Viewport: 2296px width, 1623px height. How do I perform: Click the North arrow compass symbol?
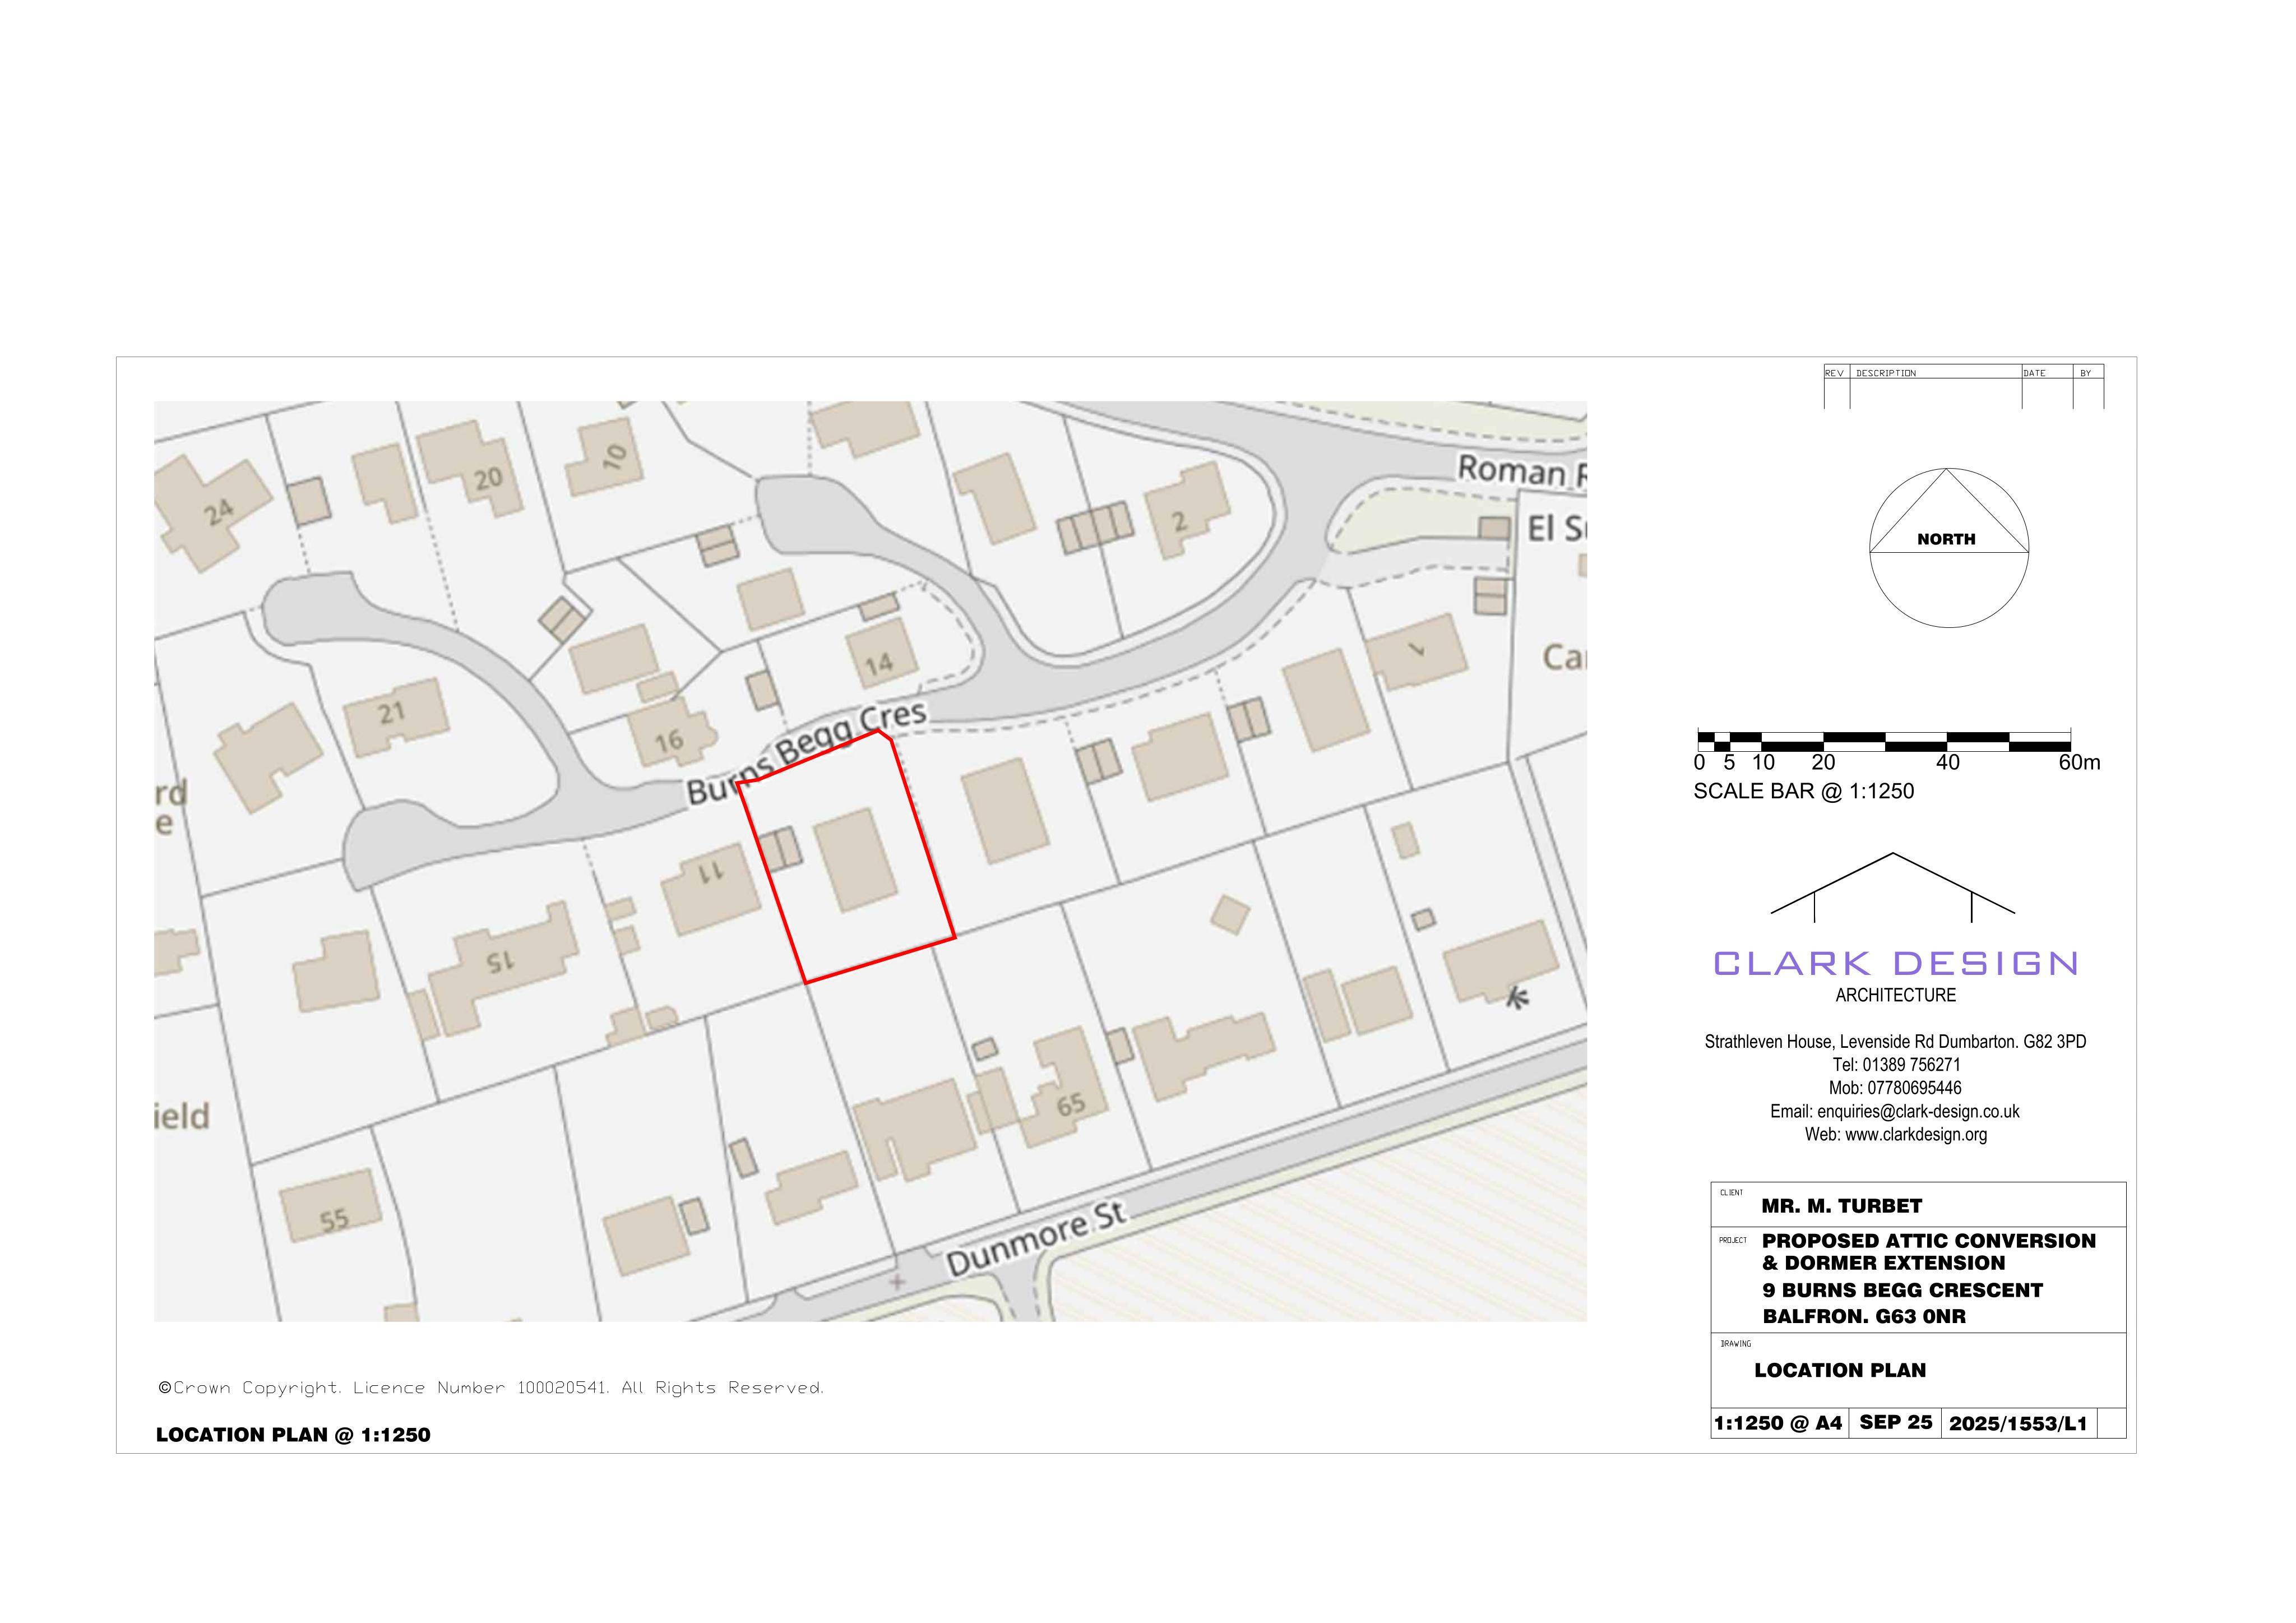click(x=1948, y=548)
